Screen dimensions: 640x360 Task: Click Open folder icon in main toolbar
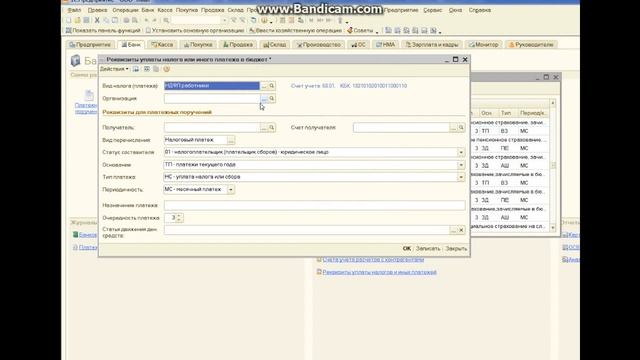pos(78,20)
